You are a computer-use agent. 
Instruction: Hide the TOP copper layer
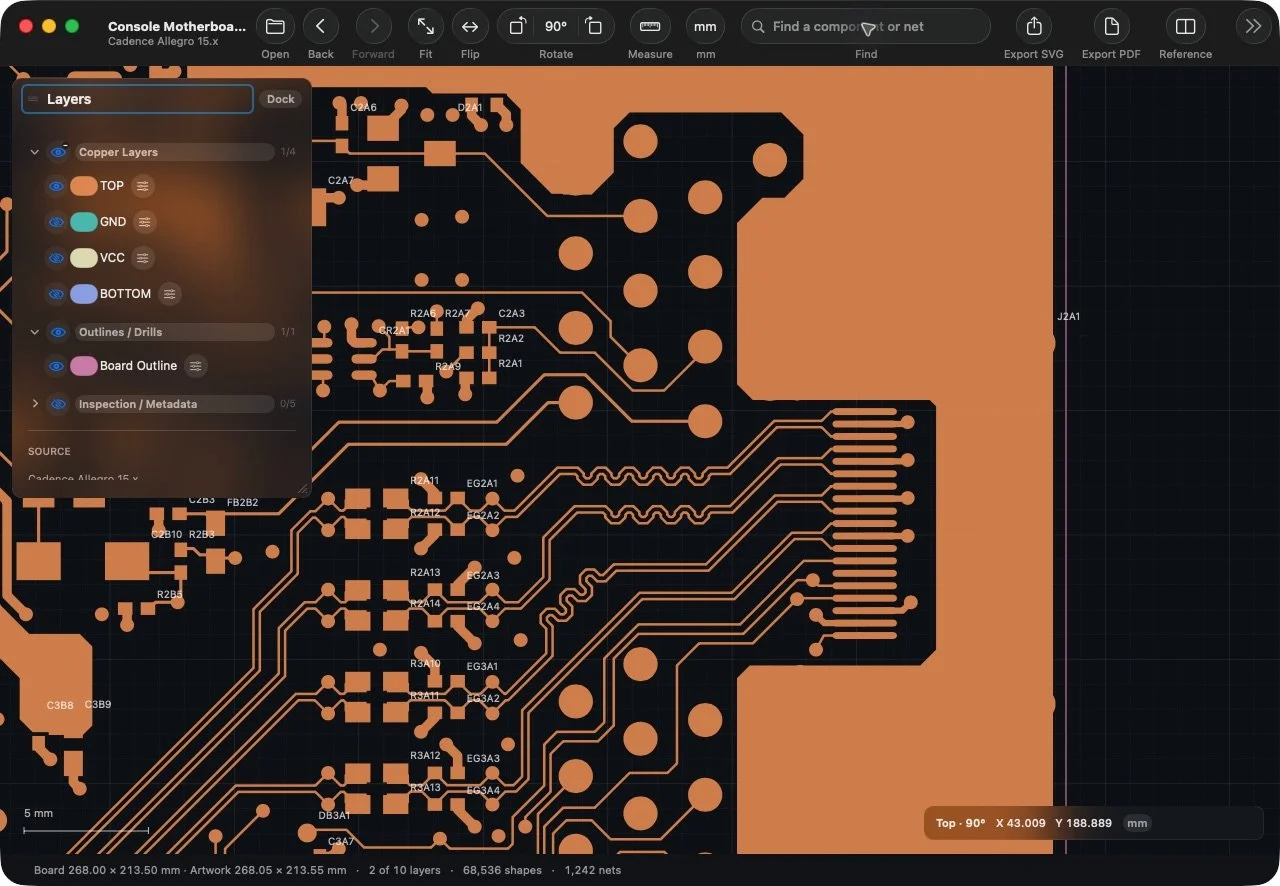click(x=56, y=186)
